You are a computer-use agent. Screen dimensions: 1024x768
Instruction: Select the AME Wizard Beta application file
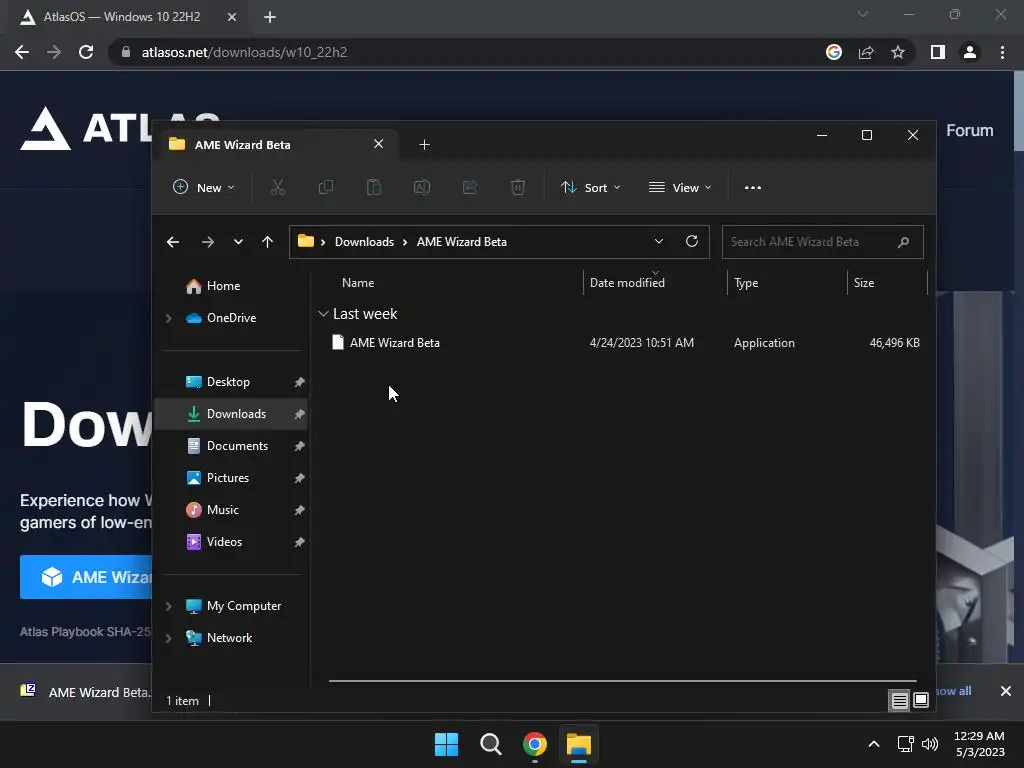pyautogui.click(x=626, y=343)
